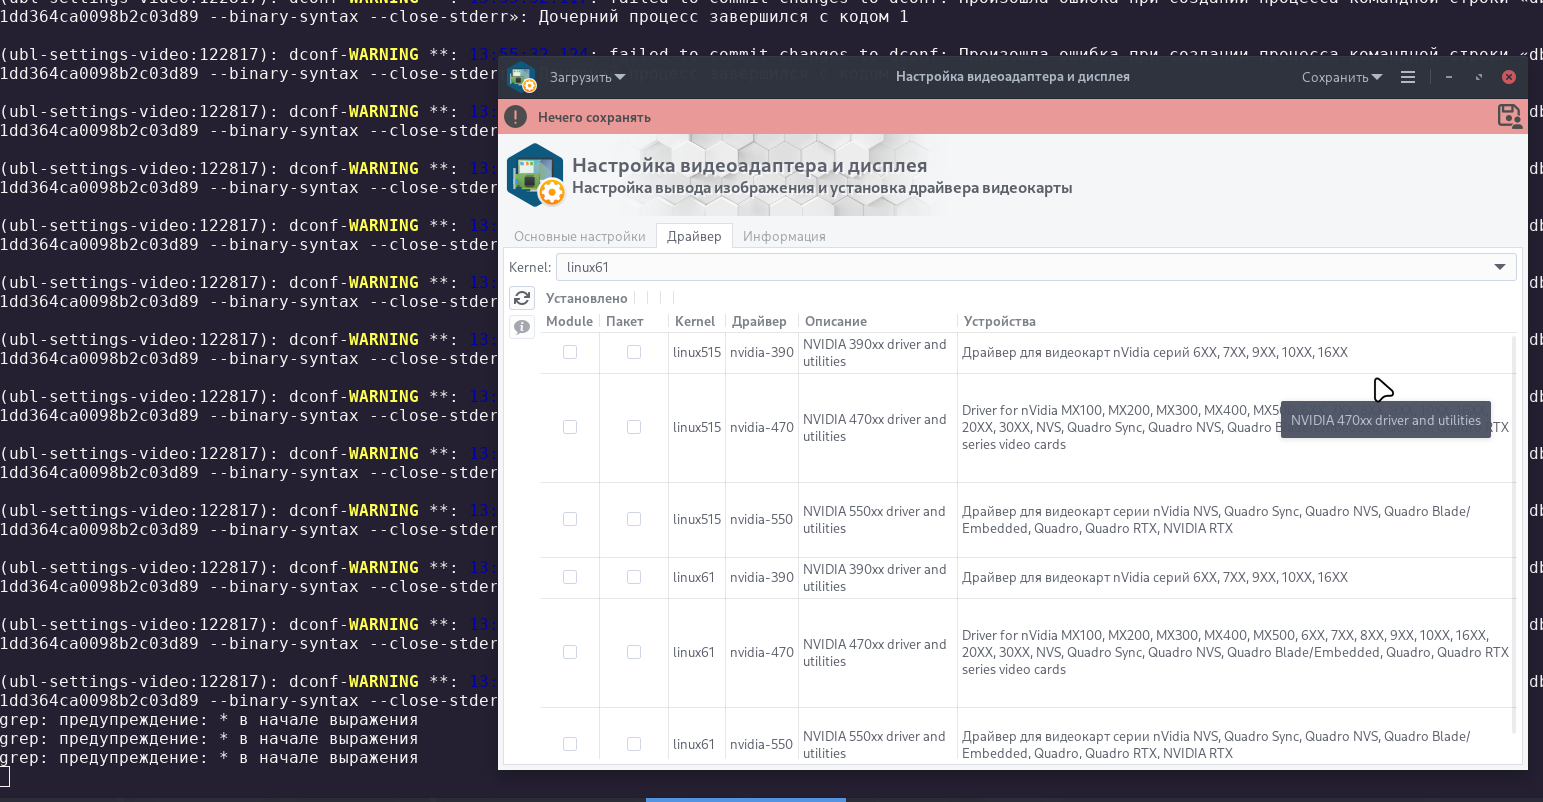Click the exclamation icon beside Нечего сохранять
The image size is (1543, 802).
coord(516,117)
